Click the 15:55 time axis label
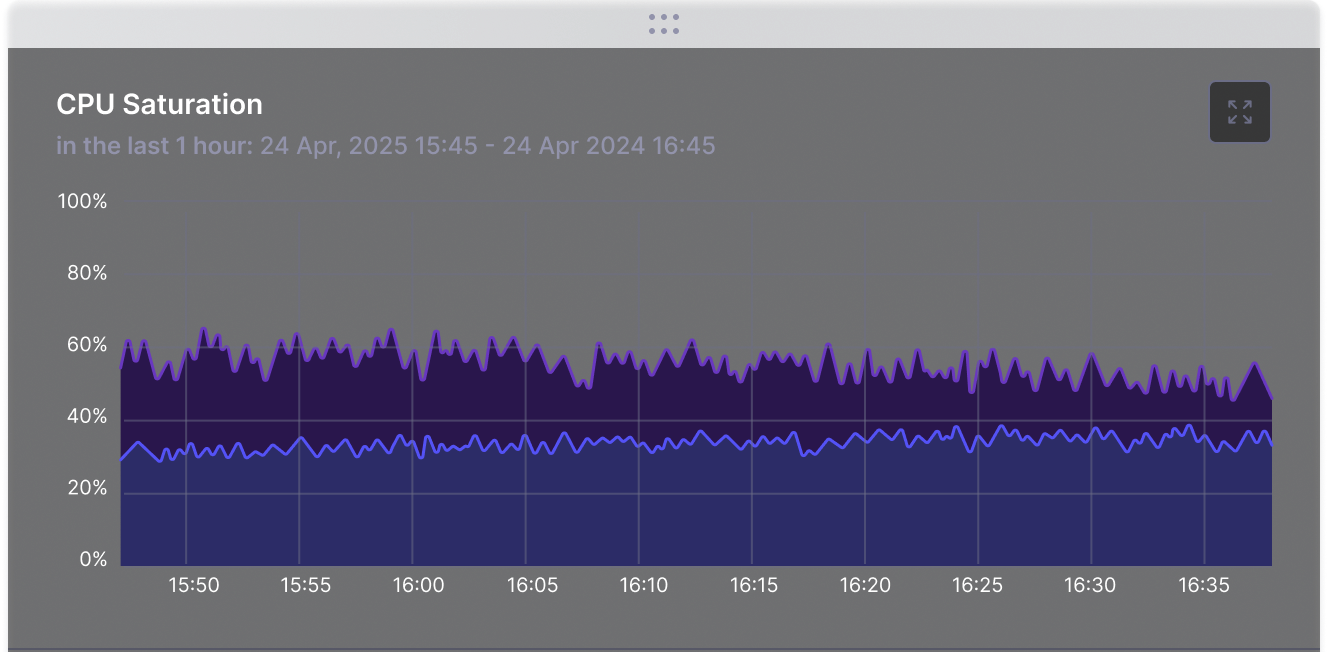Viewport: 1328px width, 652px height. 305,586
